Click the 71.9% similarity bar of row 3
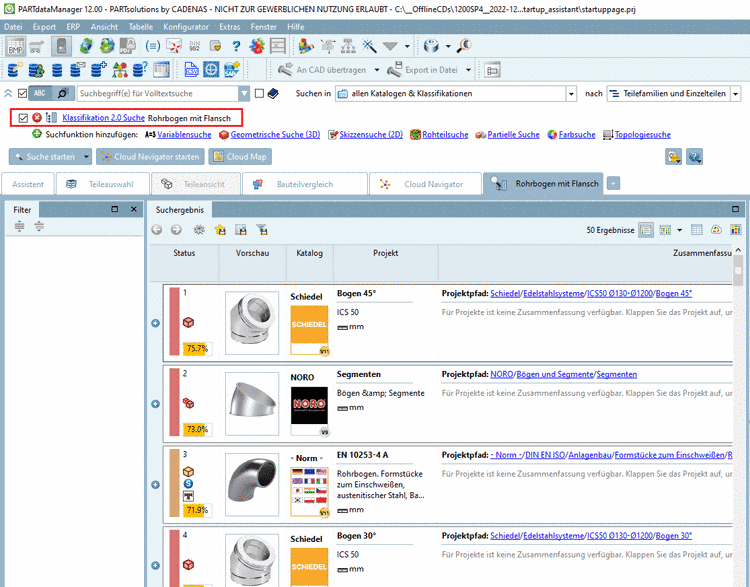The width and height of the screenshot is (750, 587). (197, 510)
